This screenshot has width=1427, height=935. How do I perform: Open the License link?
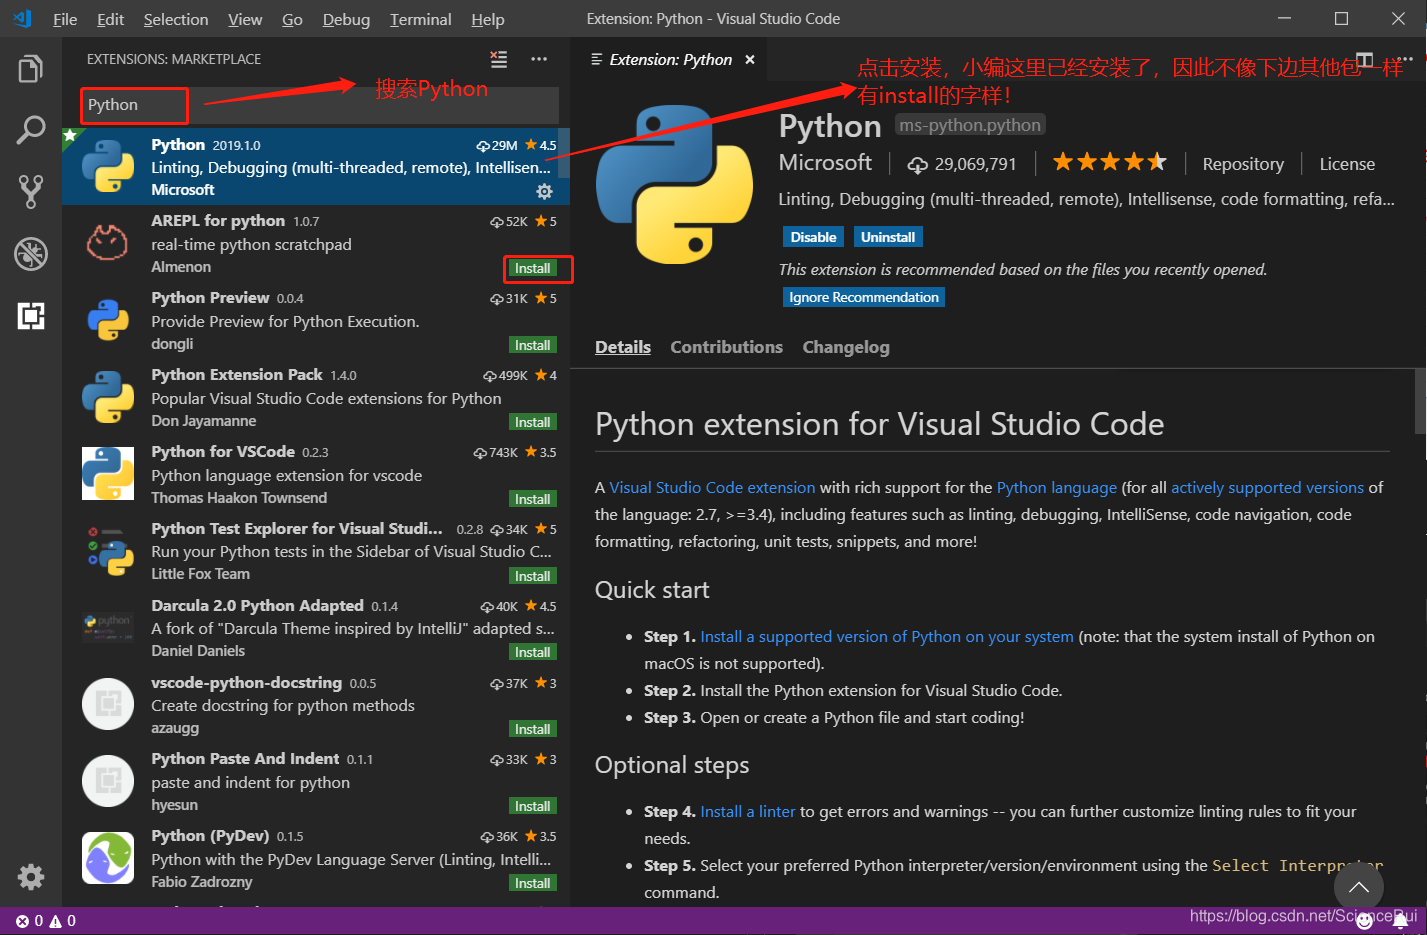coord(1347,164)
